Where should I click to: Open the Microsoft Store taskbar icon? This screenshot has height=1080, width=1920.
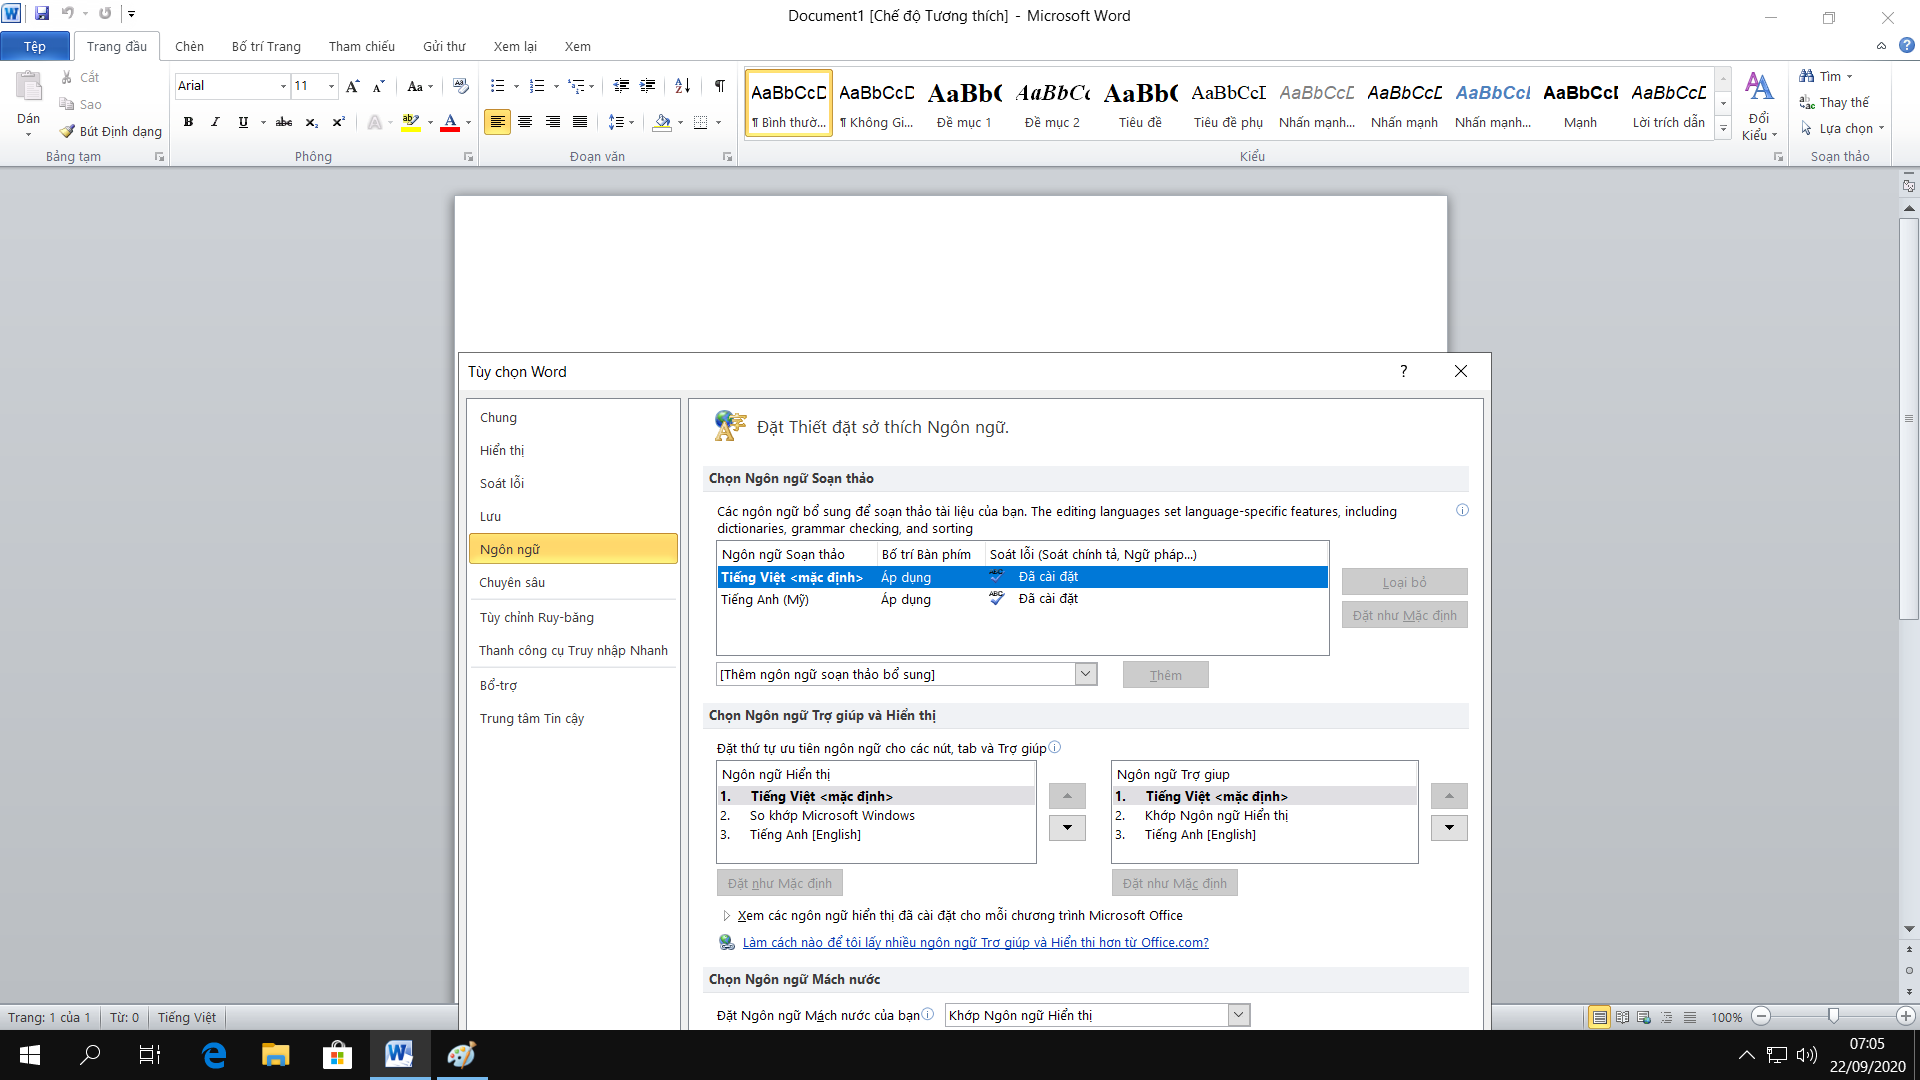click(x=337, y=1055)
